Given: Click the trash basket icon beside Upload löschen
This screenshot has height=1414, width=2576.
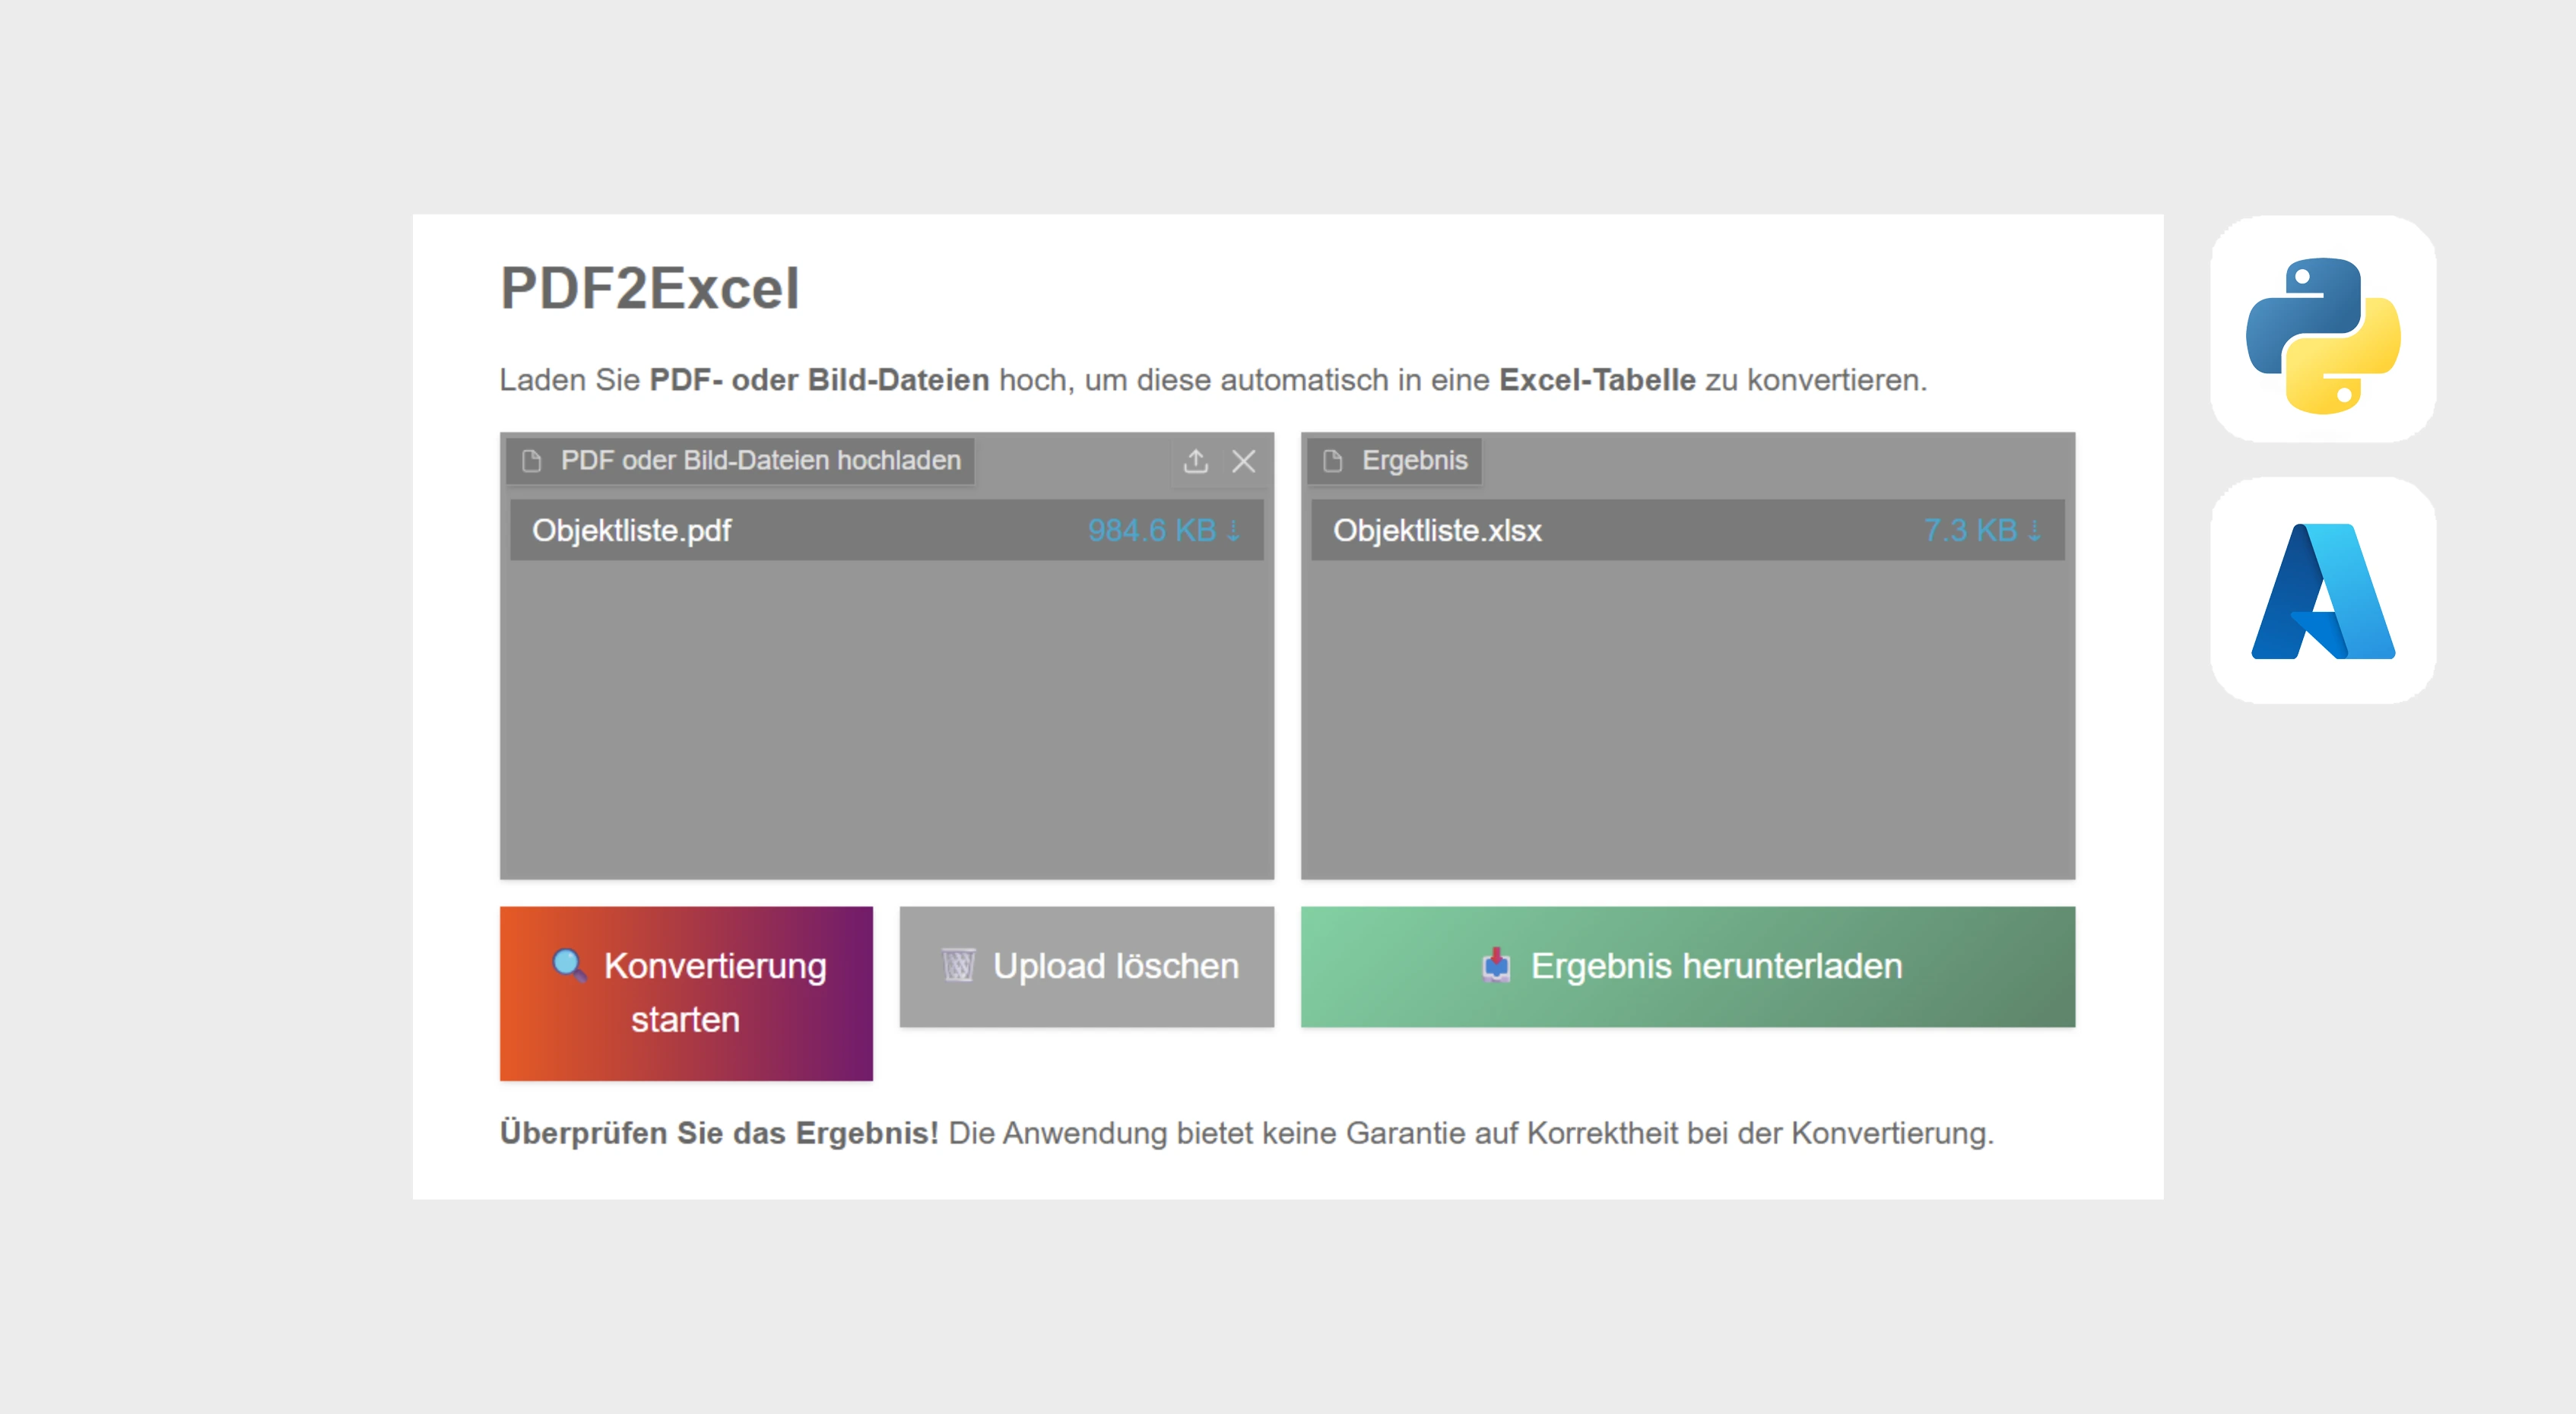Looking at the screenshot, I should pos(958,965).
